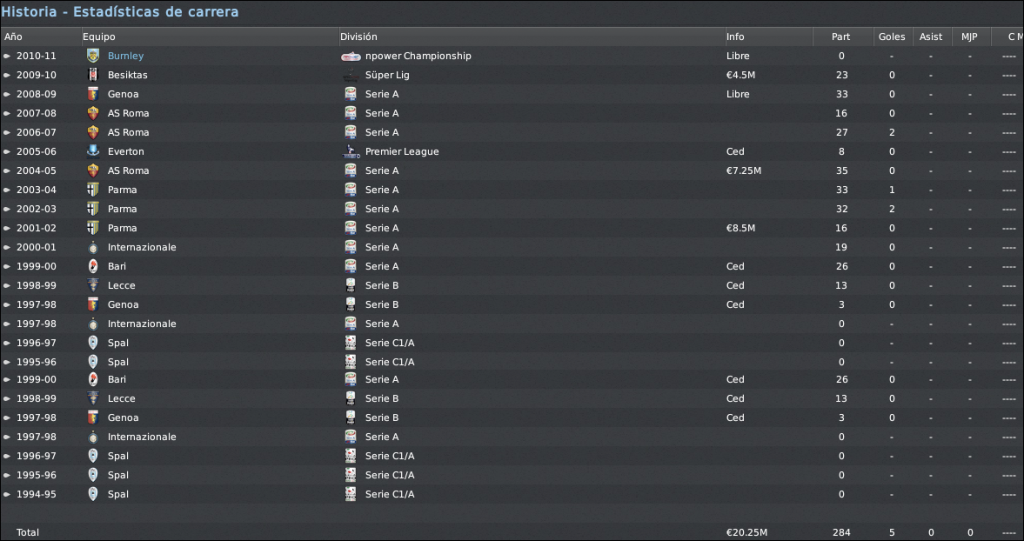The height and width of the screenshot is (541, 1024).
Task: Select the 2002-03 Parma Serie A row
Action: (512, 209)
